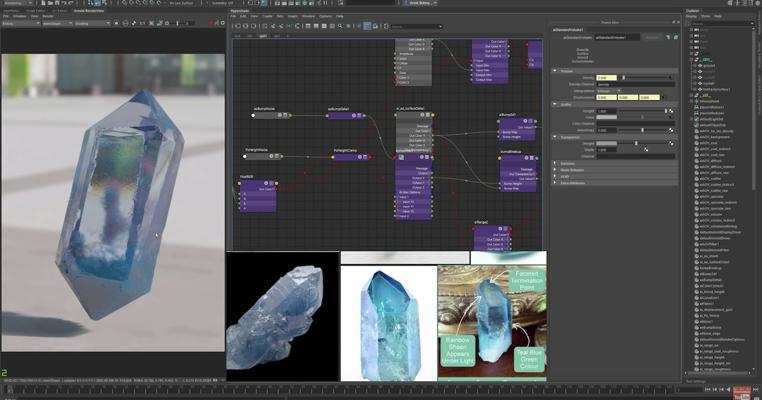This screenshot has height=400, width=762.
Task: Open the Shading mode dropdown in RenderView
Action: pyautogui.click(x=92, y=23)
